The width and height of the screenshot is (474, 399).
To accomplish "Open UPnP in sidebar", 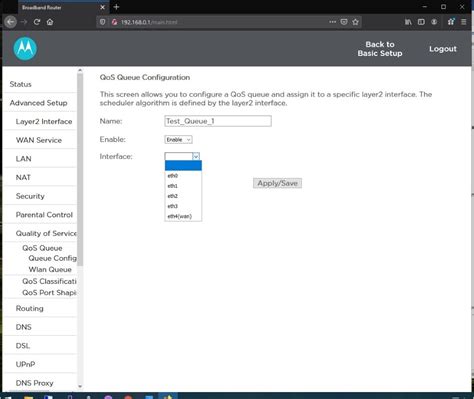I will pos(25,365).
